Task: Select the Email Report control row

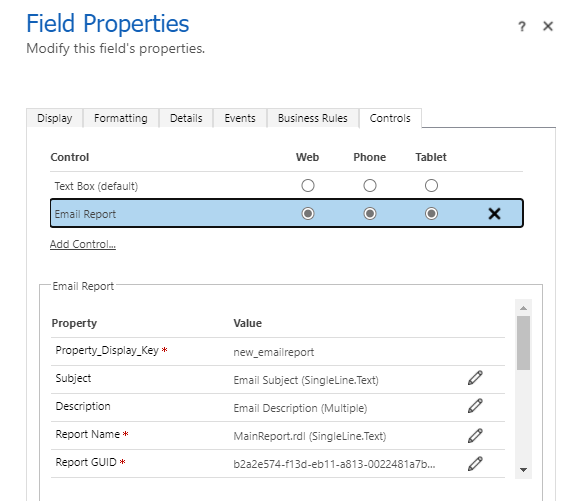Action: click(287, 213)
